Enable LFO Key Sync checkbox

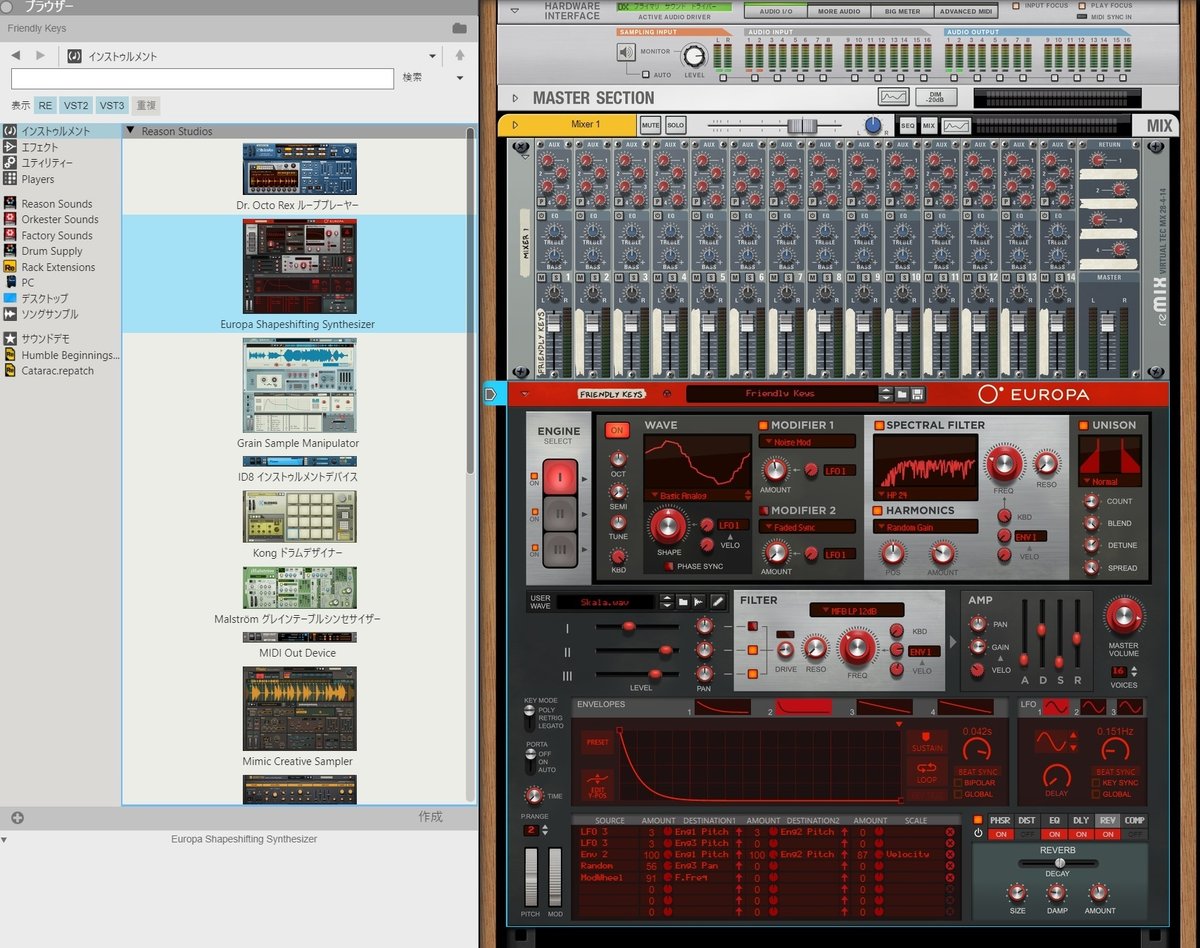point(1095,782)
